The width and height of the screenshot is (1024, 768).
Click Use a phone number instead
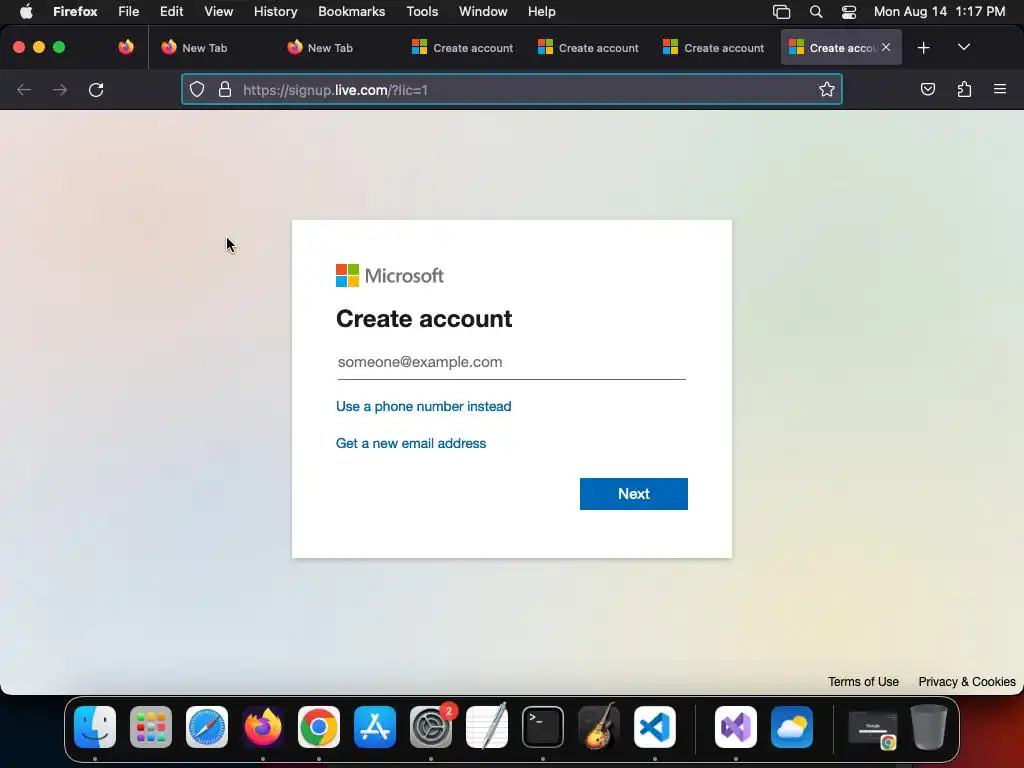[423, 406]
